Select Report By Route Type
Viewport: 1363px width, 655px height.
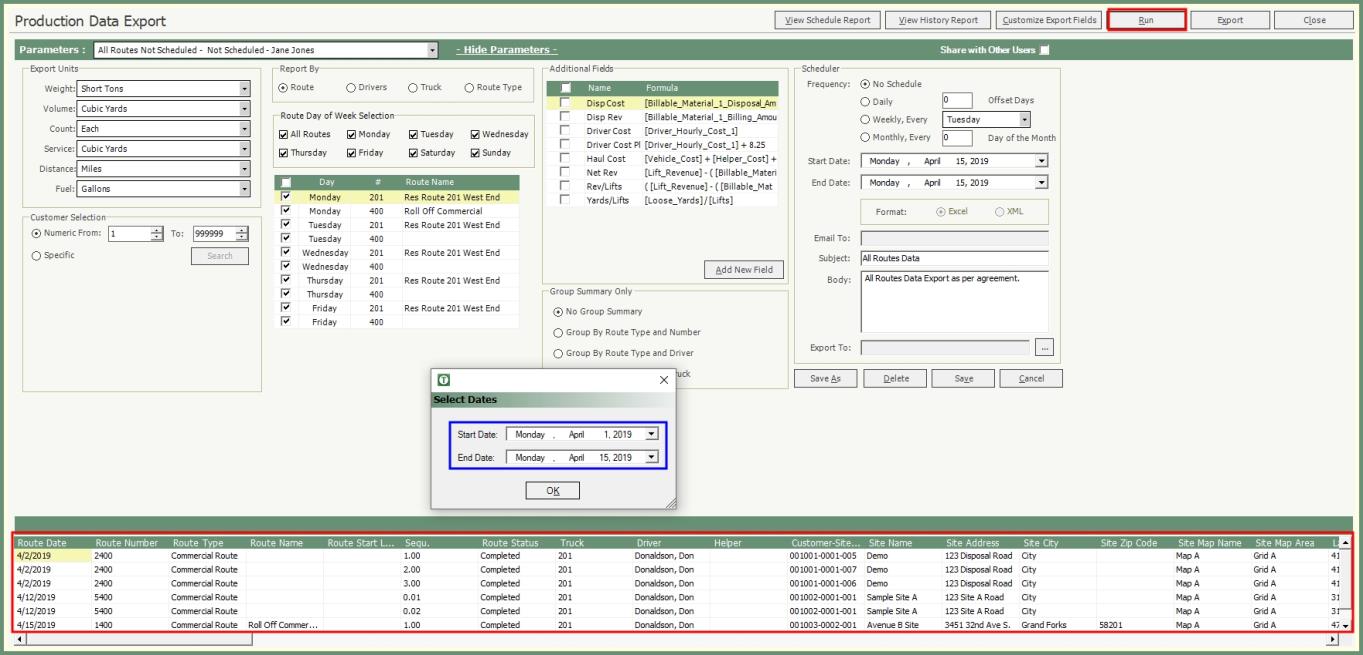(469, 88)
